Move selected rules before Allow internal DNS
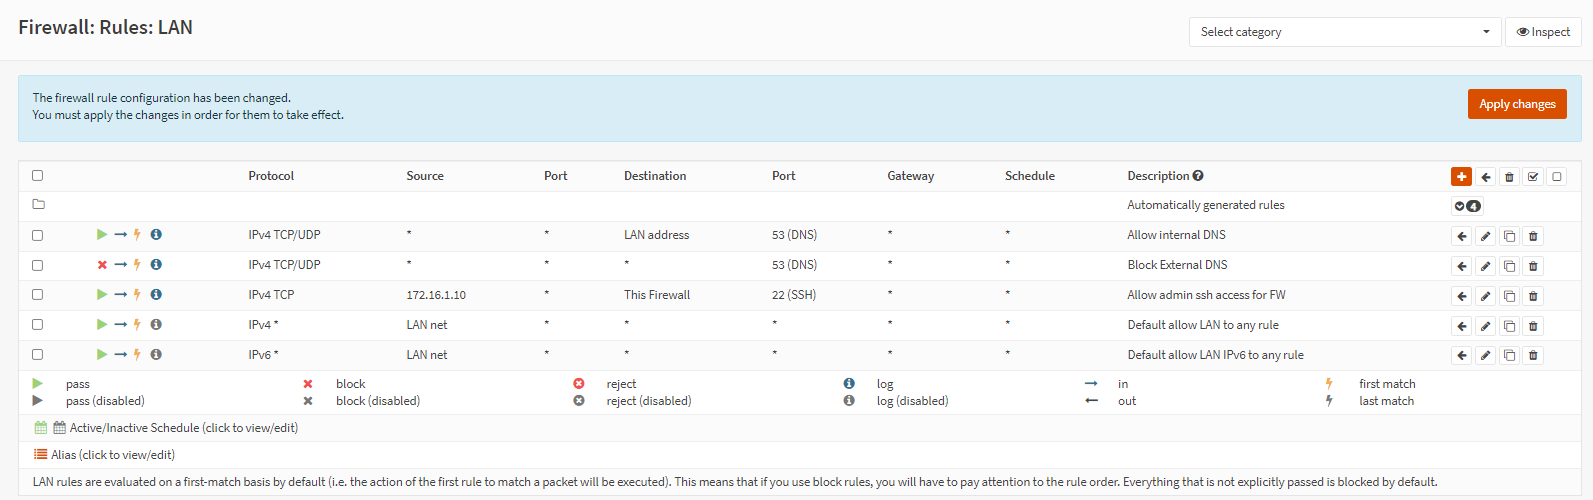Image resolution: width=1593 pixels, height=500 pixels. click(x=1462, y=237)
